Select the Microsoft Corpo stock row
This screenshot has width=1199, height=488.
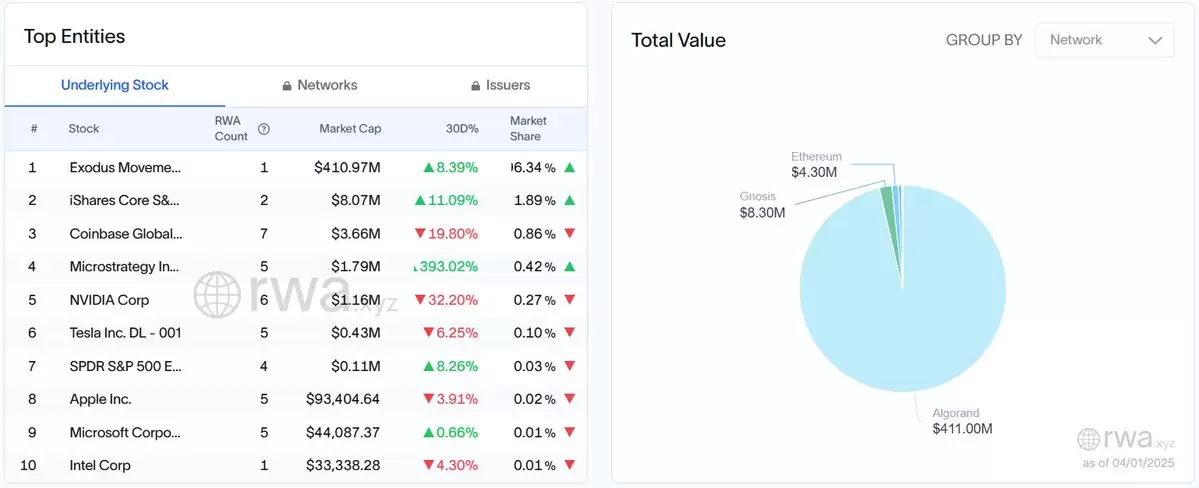[296, 432]
